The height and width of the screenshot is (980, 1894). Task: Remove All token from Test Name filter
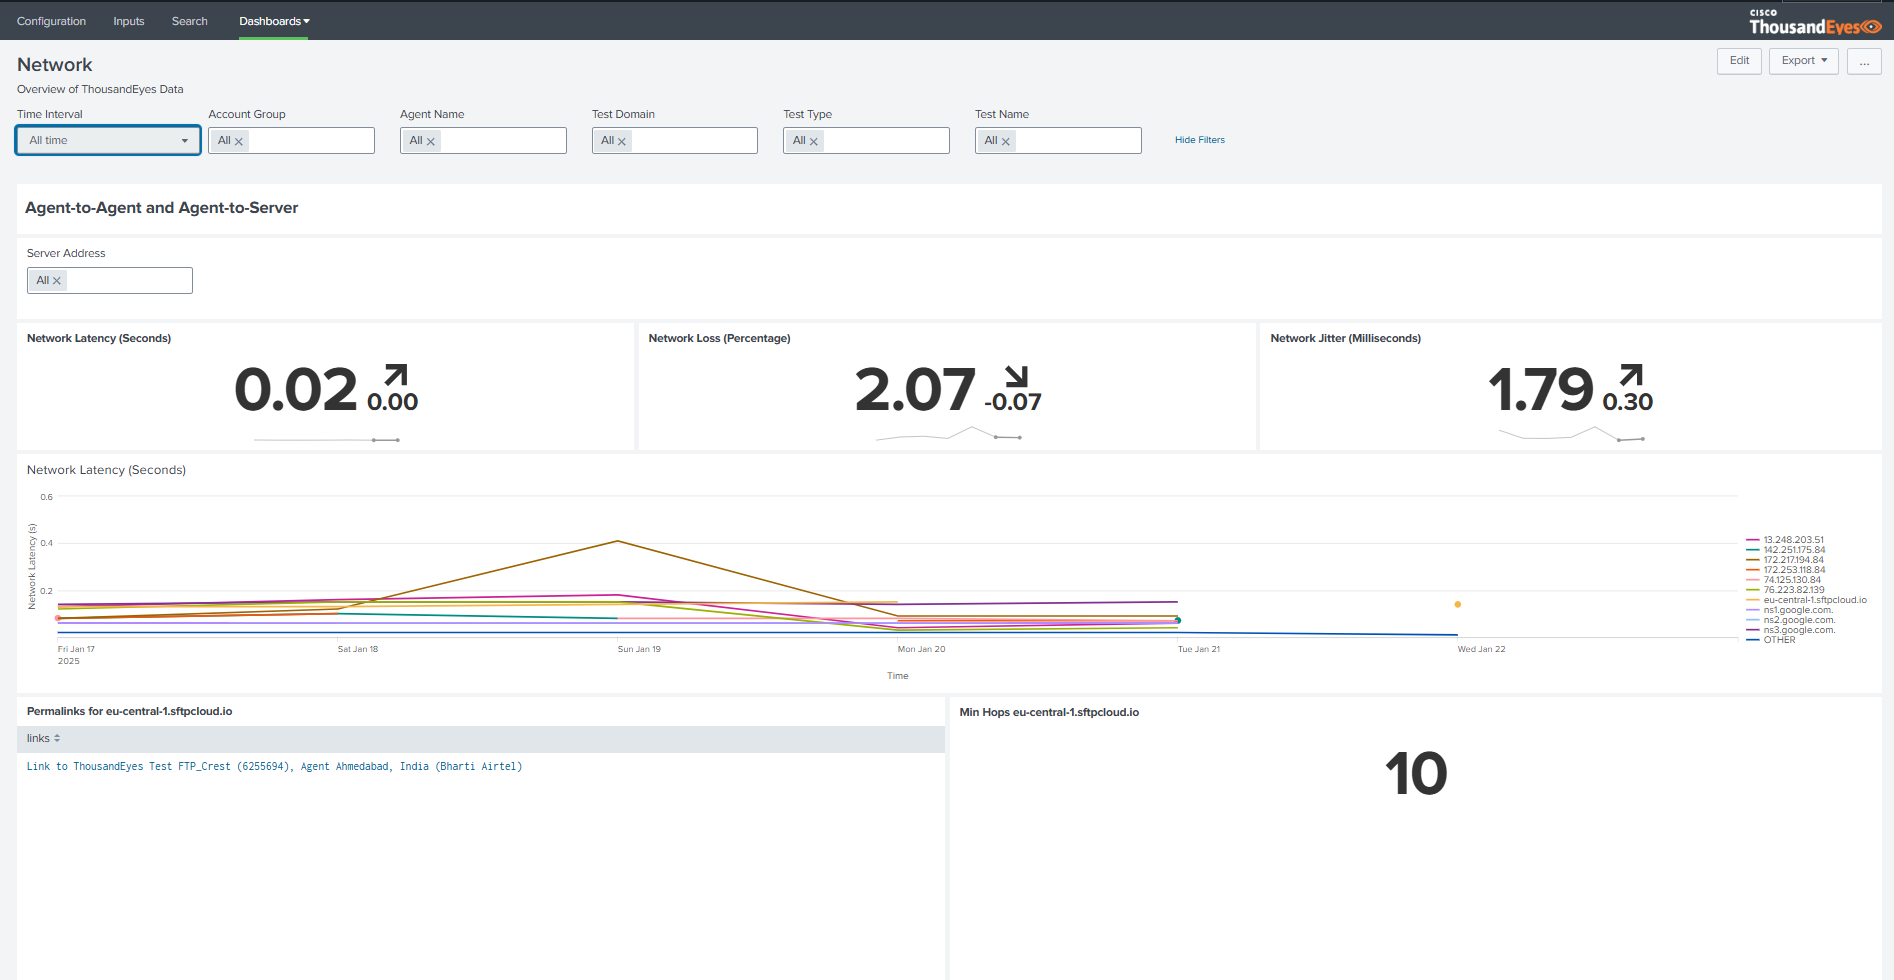coord(1006,141)
